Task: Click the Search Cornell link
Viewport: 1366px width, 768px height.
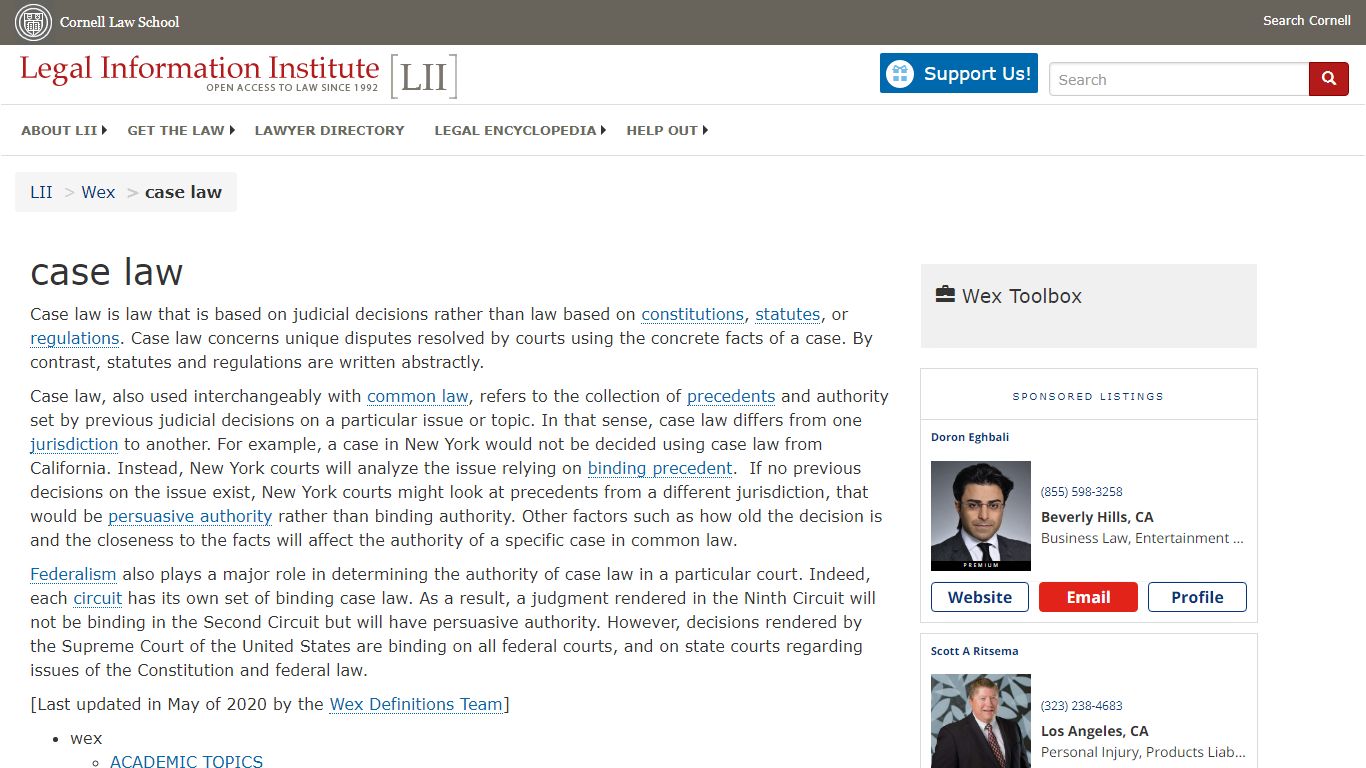Action: click(1306, 21)
